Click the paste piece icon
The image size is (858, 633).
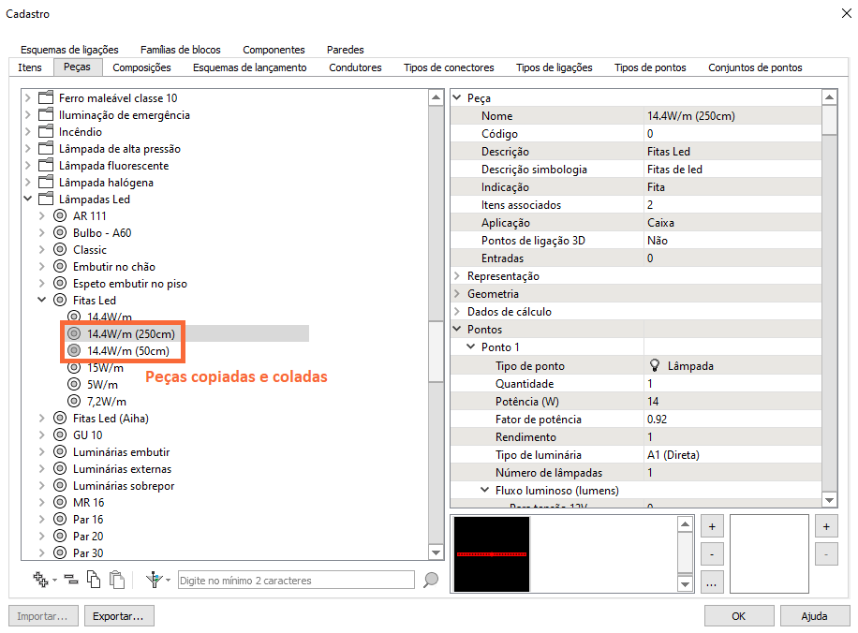pos(117,580)
